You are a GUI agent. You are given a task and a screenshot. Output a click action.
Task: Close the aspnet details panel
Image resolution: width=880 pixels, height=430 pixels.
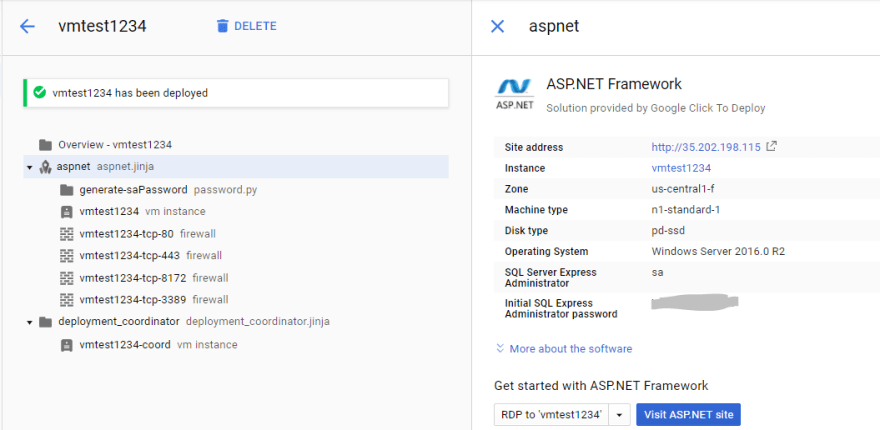point(497,26)
